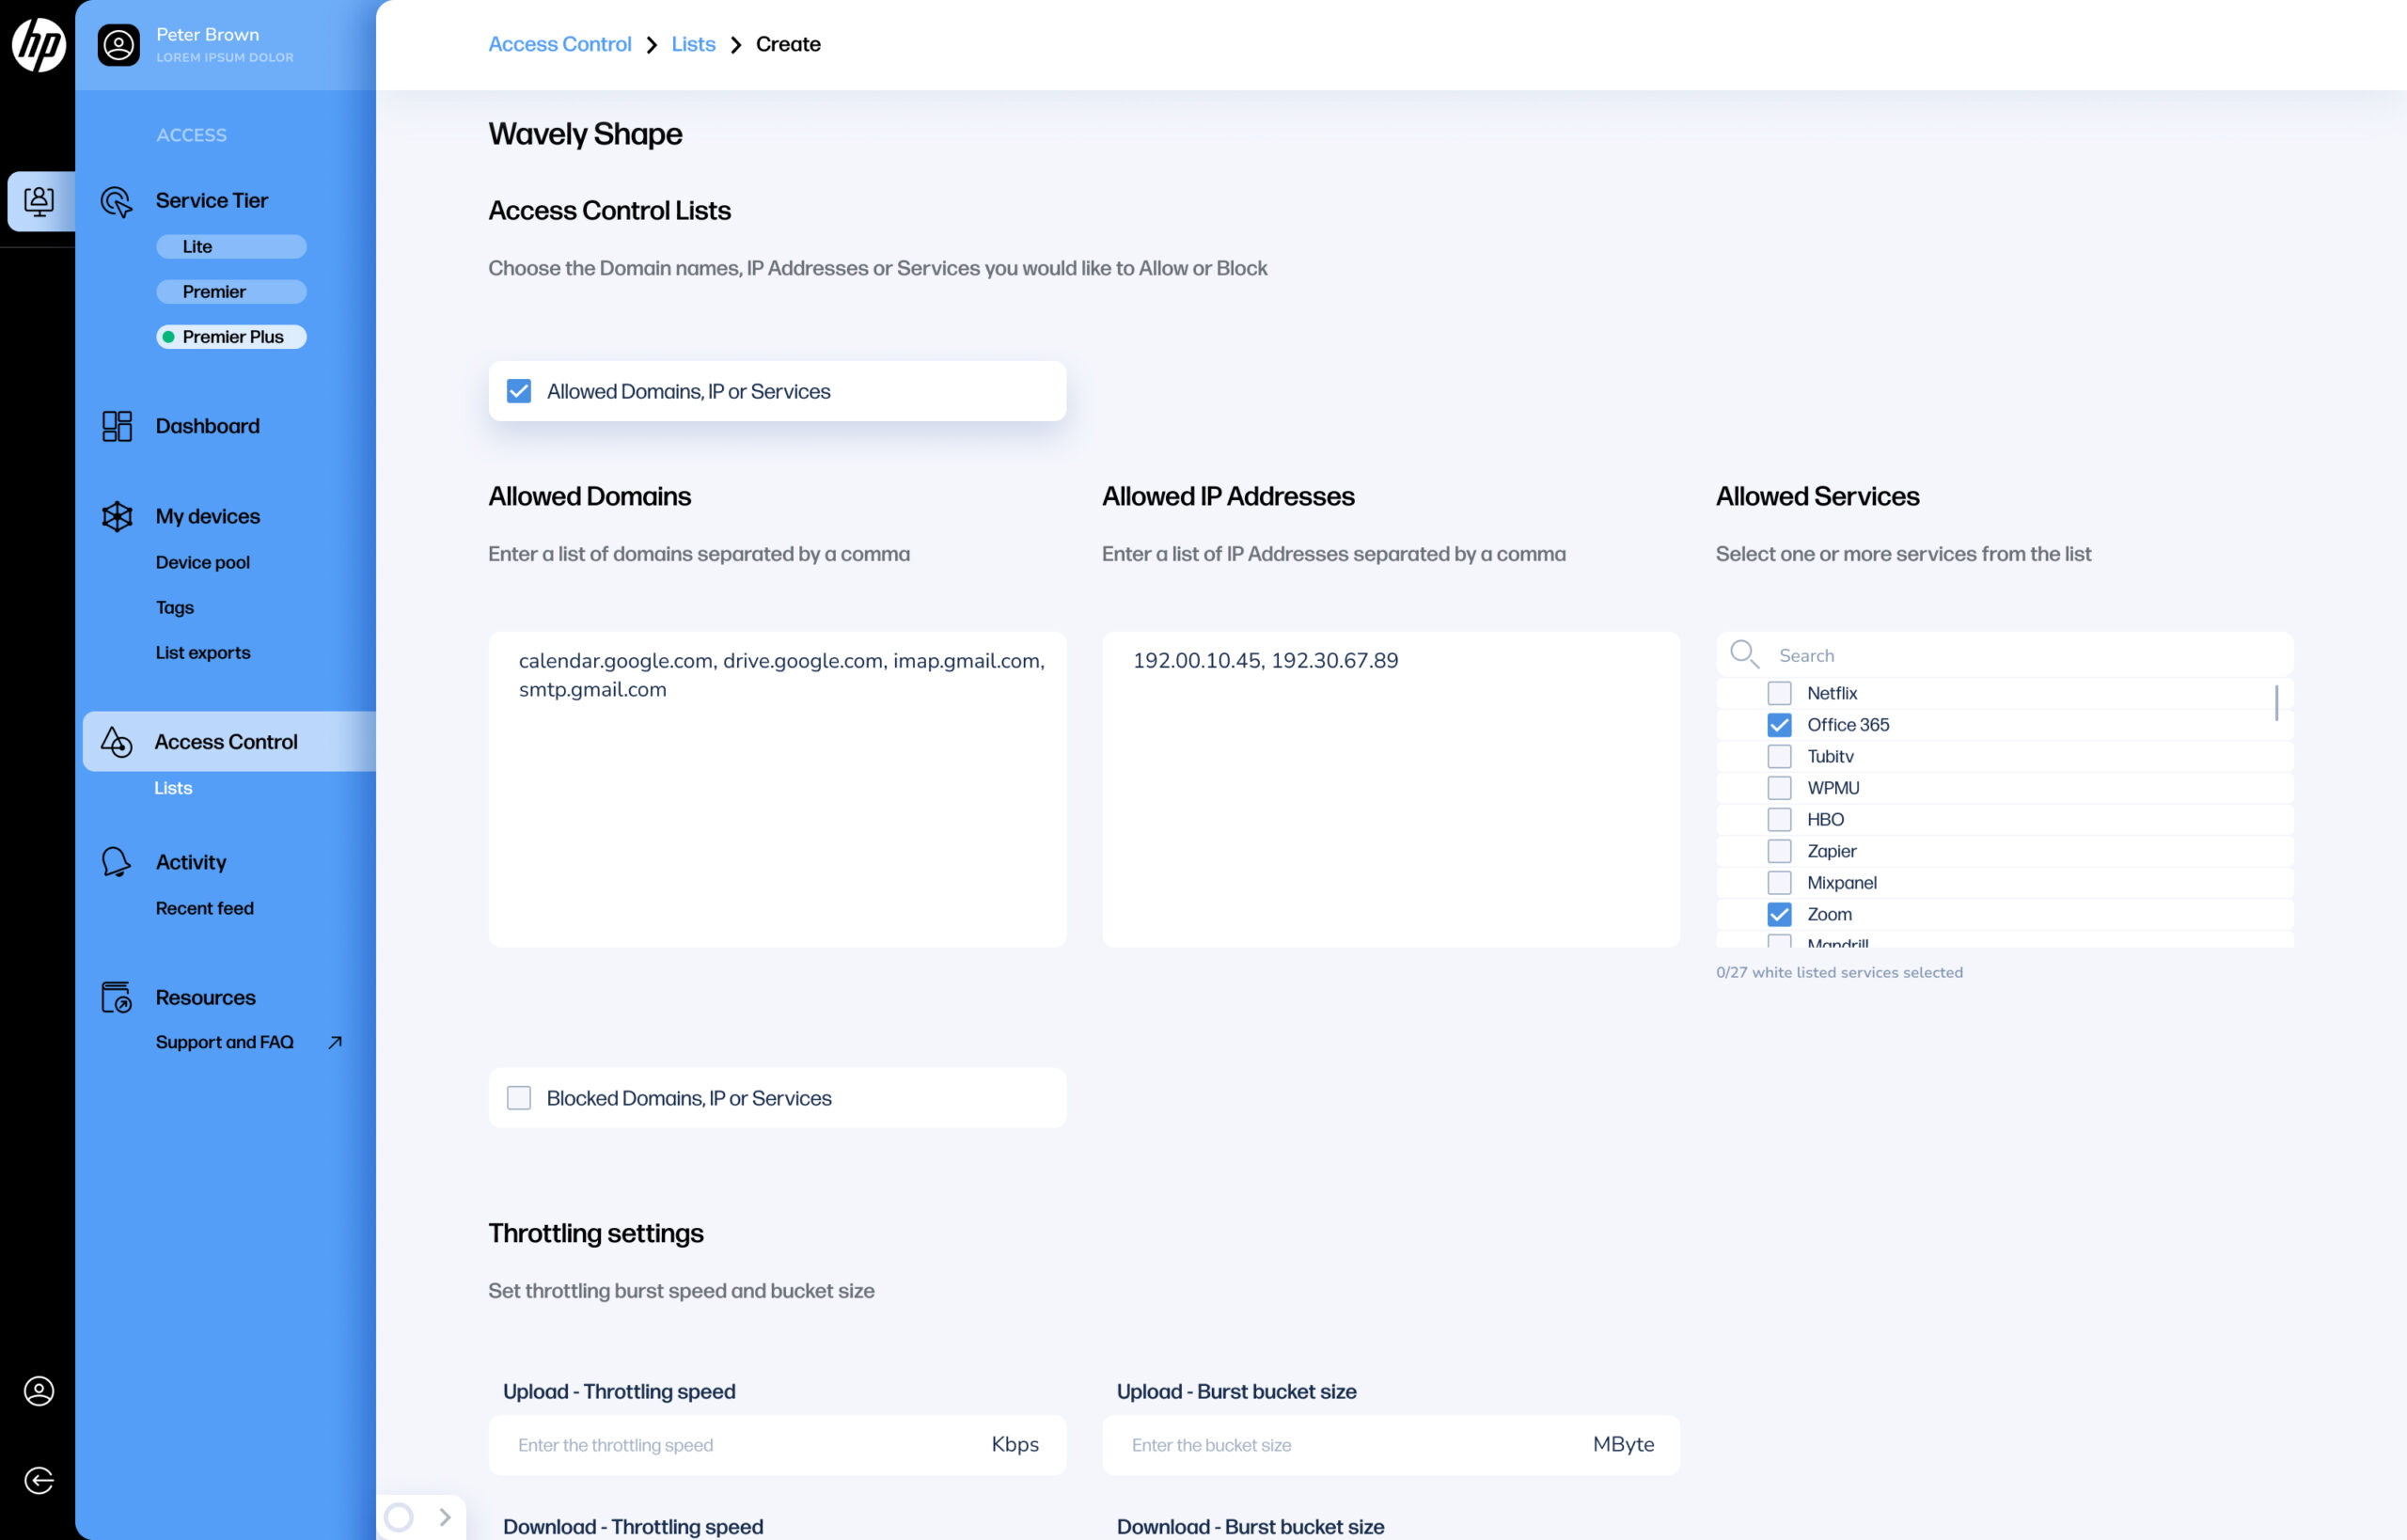The height and width of the screenshot is (1540, 2407).
Task: Enable Blocked Domains, IP or Services checkbox
Action: click(518, 1098)
